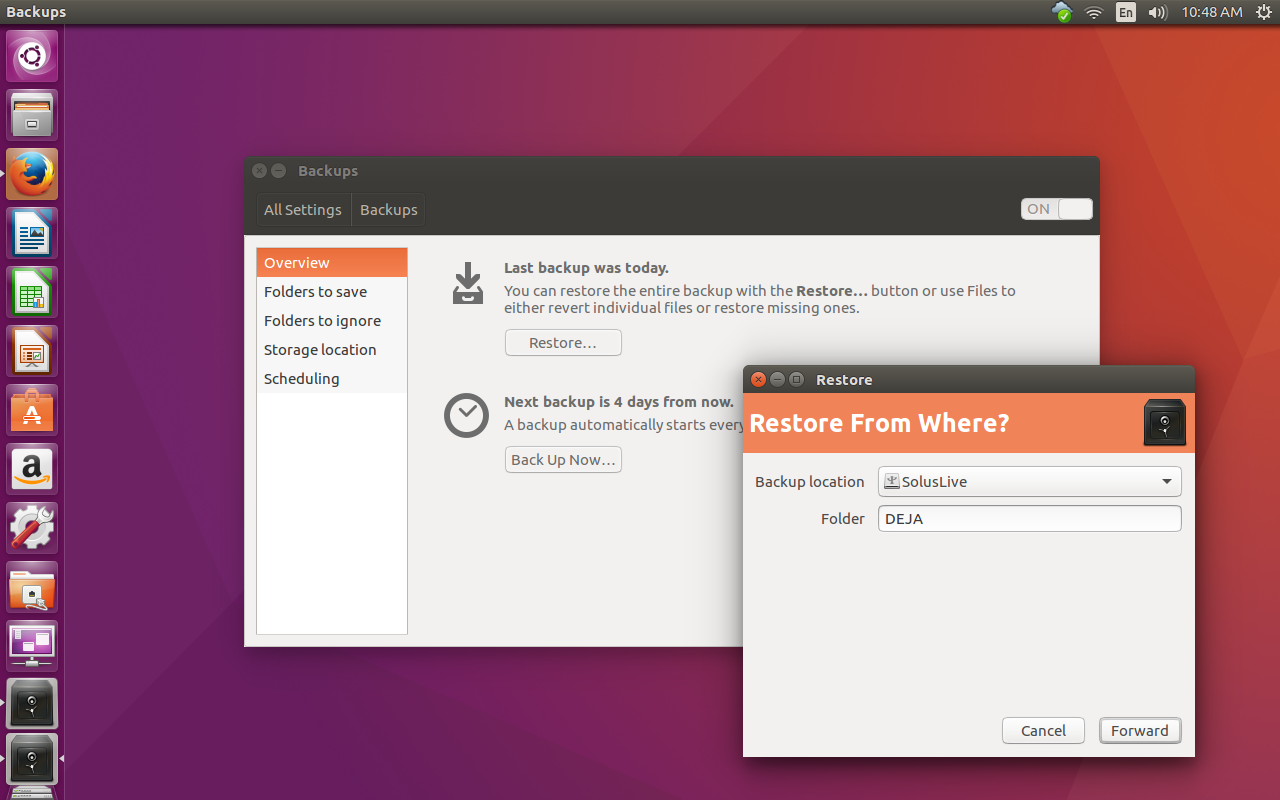Open the Files manager icon
1280x800 pixels.
[32, 115]
